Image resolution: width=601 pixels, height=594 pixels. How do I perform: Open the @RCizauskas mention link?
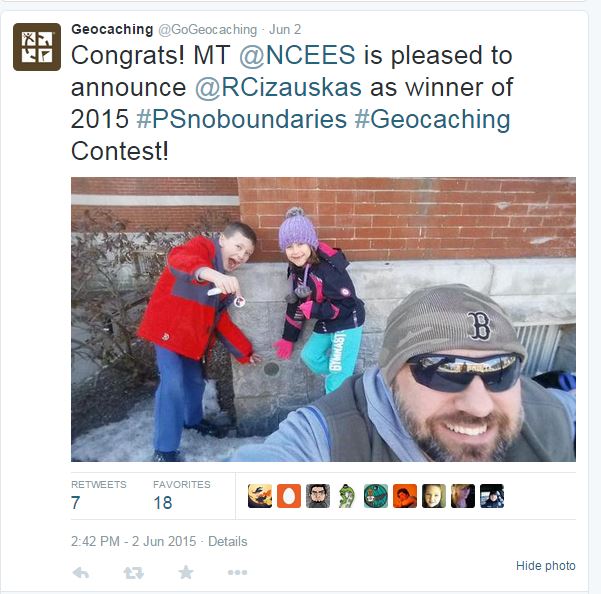coord(279,88)
